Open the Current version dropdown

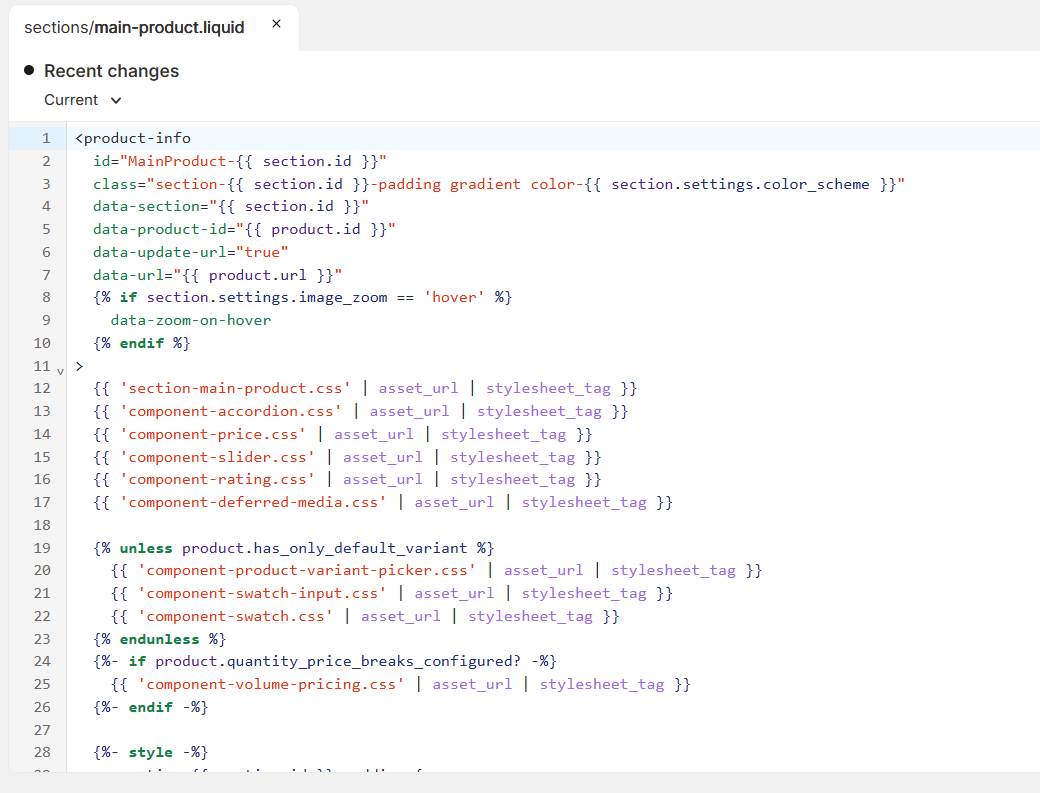point(83,100)
